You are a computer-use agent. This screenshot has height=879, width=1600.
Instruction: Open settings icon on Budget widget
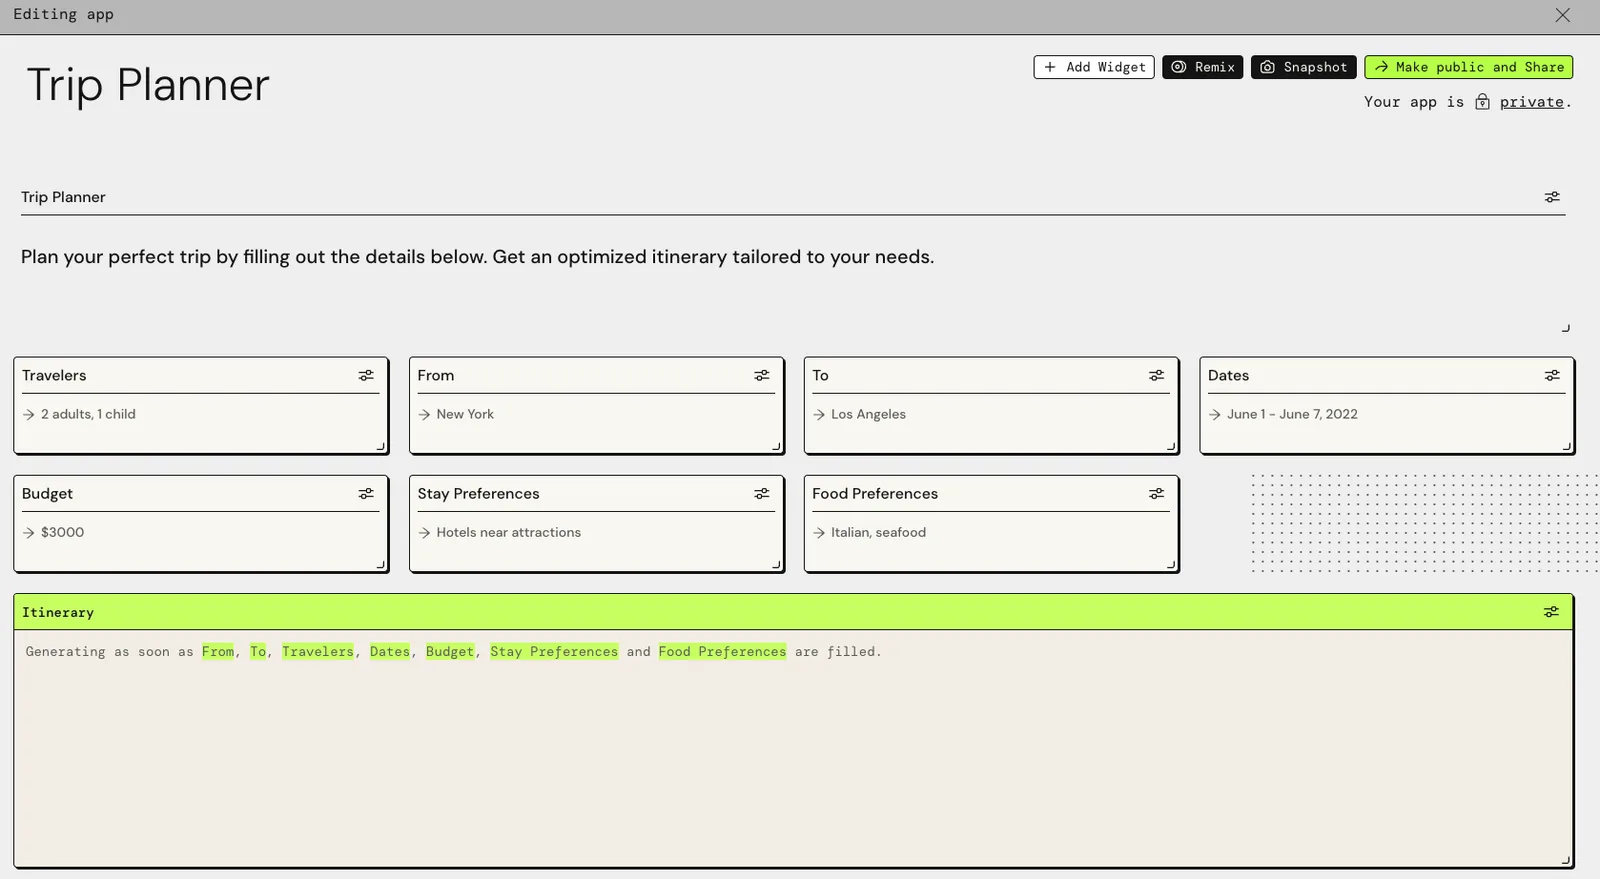366,494
